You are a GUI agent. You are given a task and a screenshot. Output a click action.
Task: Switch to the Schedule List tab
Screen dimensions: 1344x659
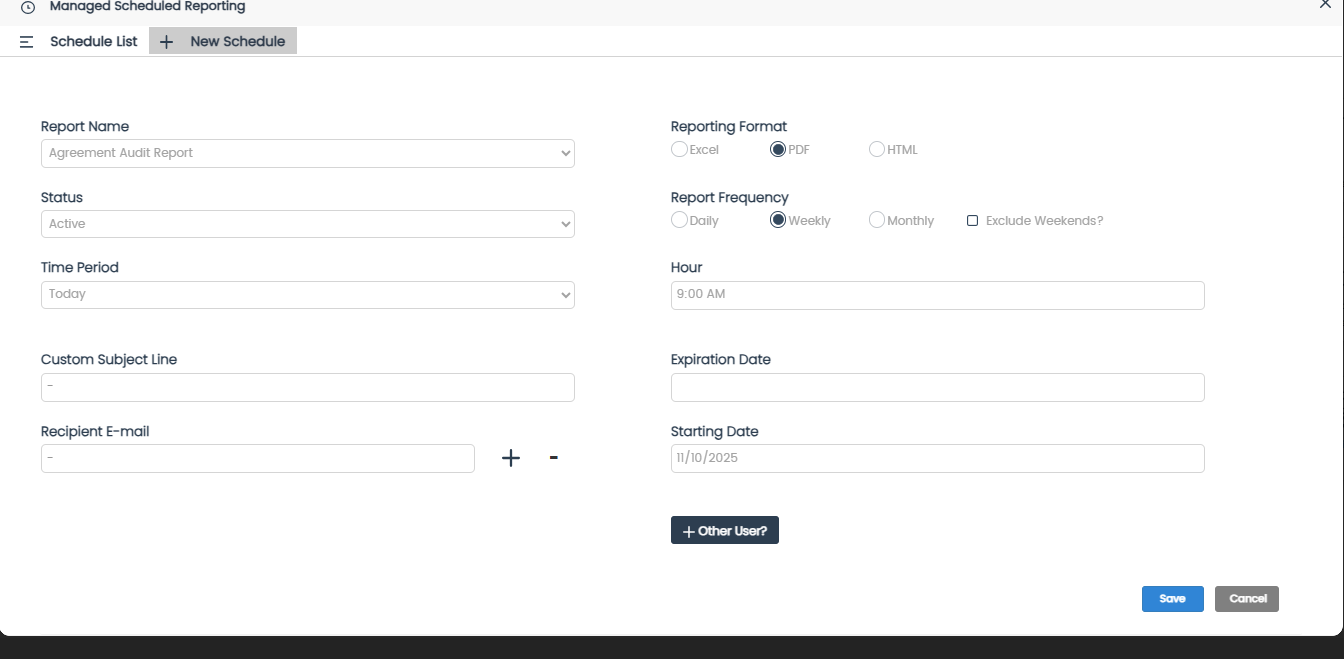coord(93,42)
